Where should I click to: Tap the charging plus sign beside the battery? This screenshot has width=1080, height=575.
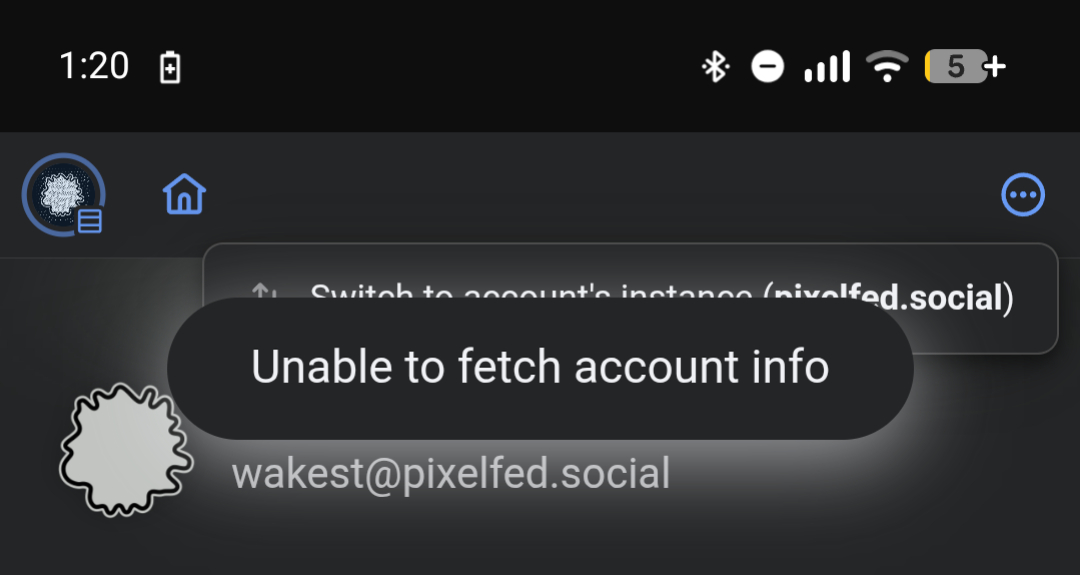click(996, 67)
